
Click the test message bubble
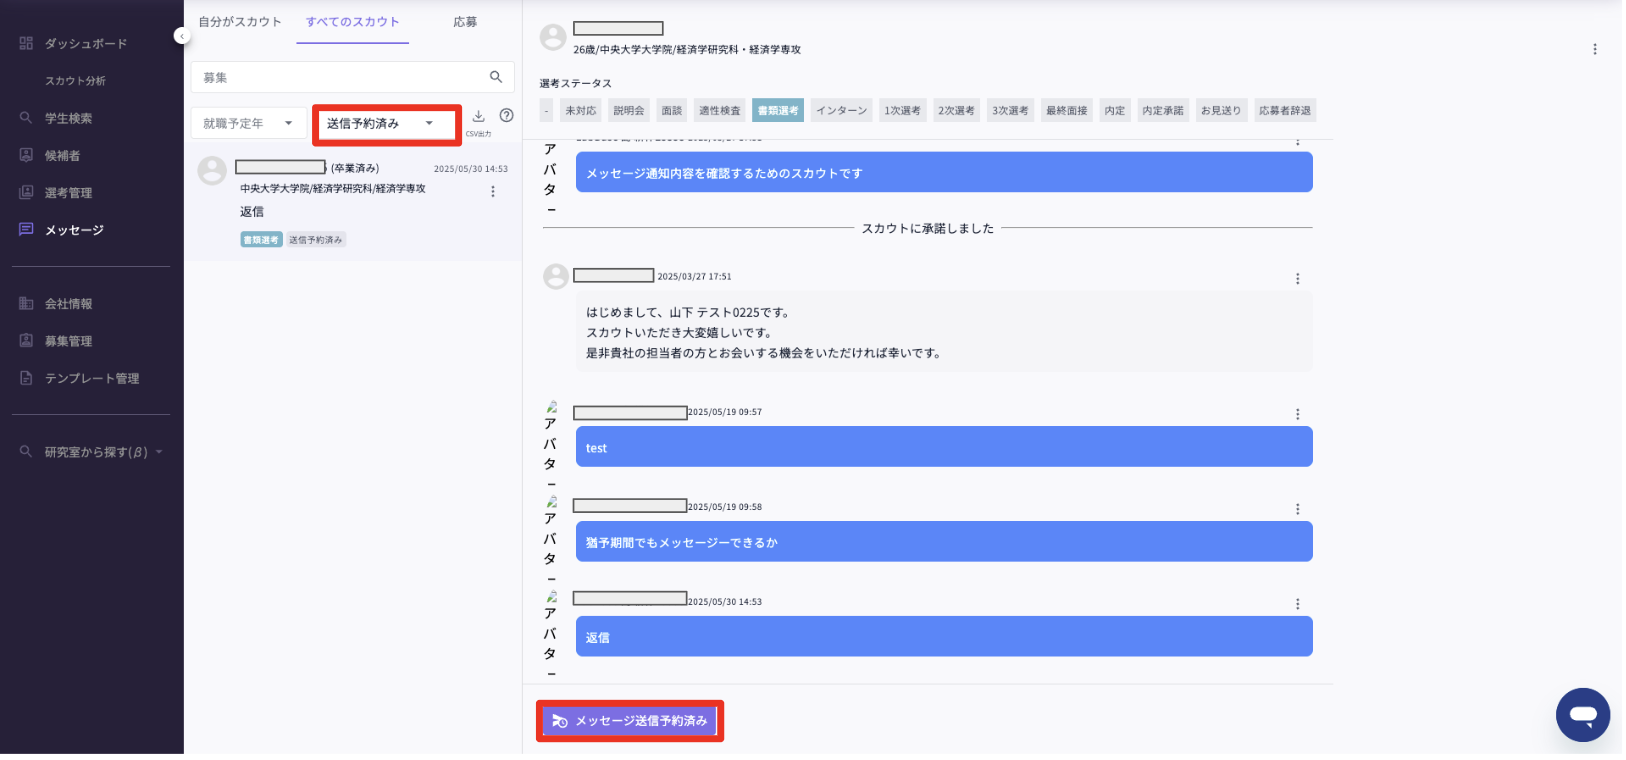click(x=944, y=447)
